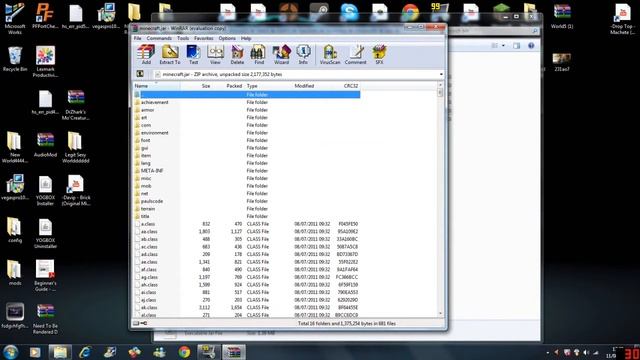Click the scroll down arrow of file list

tap(440, 313)
